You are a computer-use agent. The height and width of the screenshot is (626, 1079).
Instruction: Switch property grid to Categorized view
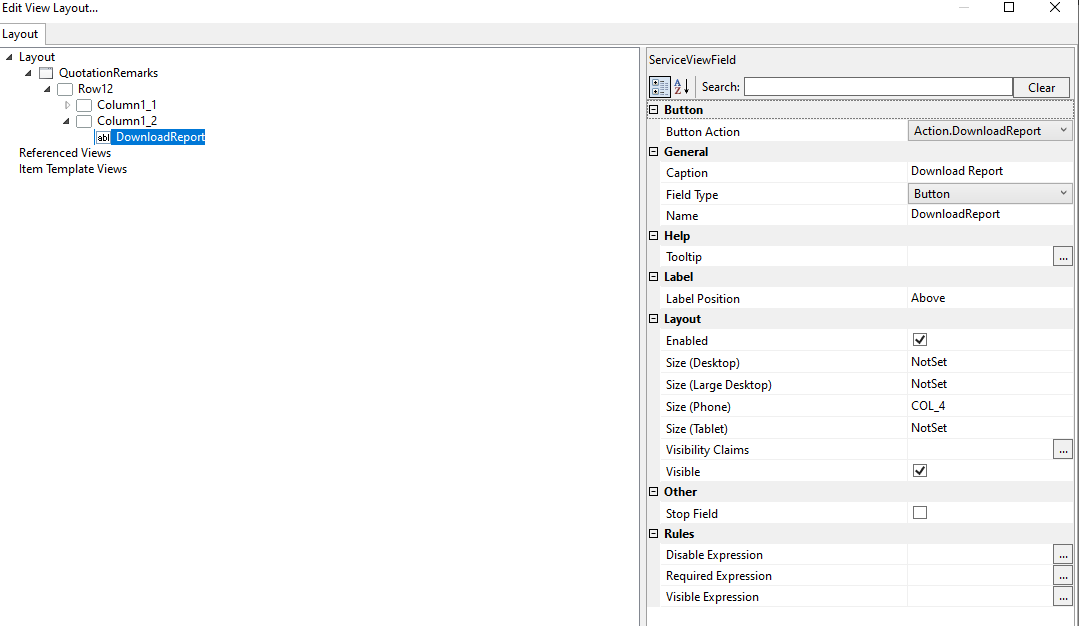pyautogui.click(x=660, y=87)
